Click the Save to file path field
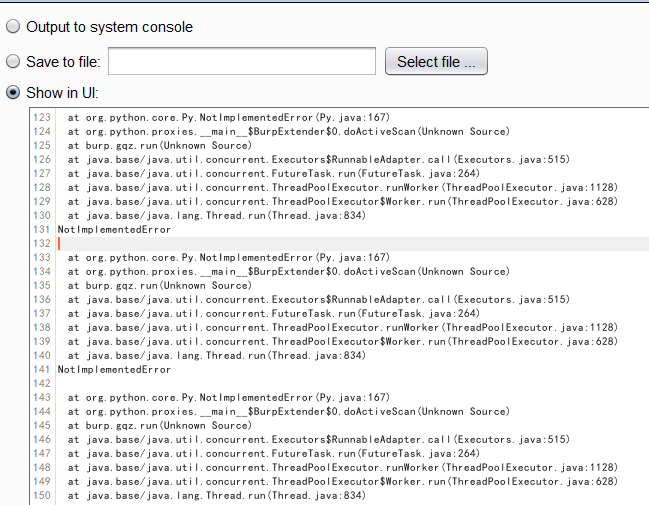This screenshot has height=505, width=649. [x=242, y=61]
